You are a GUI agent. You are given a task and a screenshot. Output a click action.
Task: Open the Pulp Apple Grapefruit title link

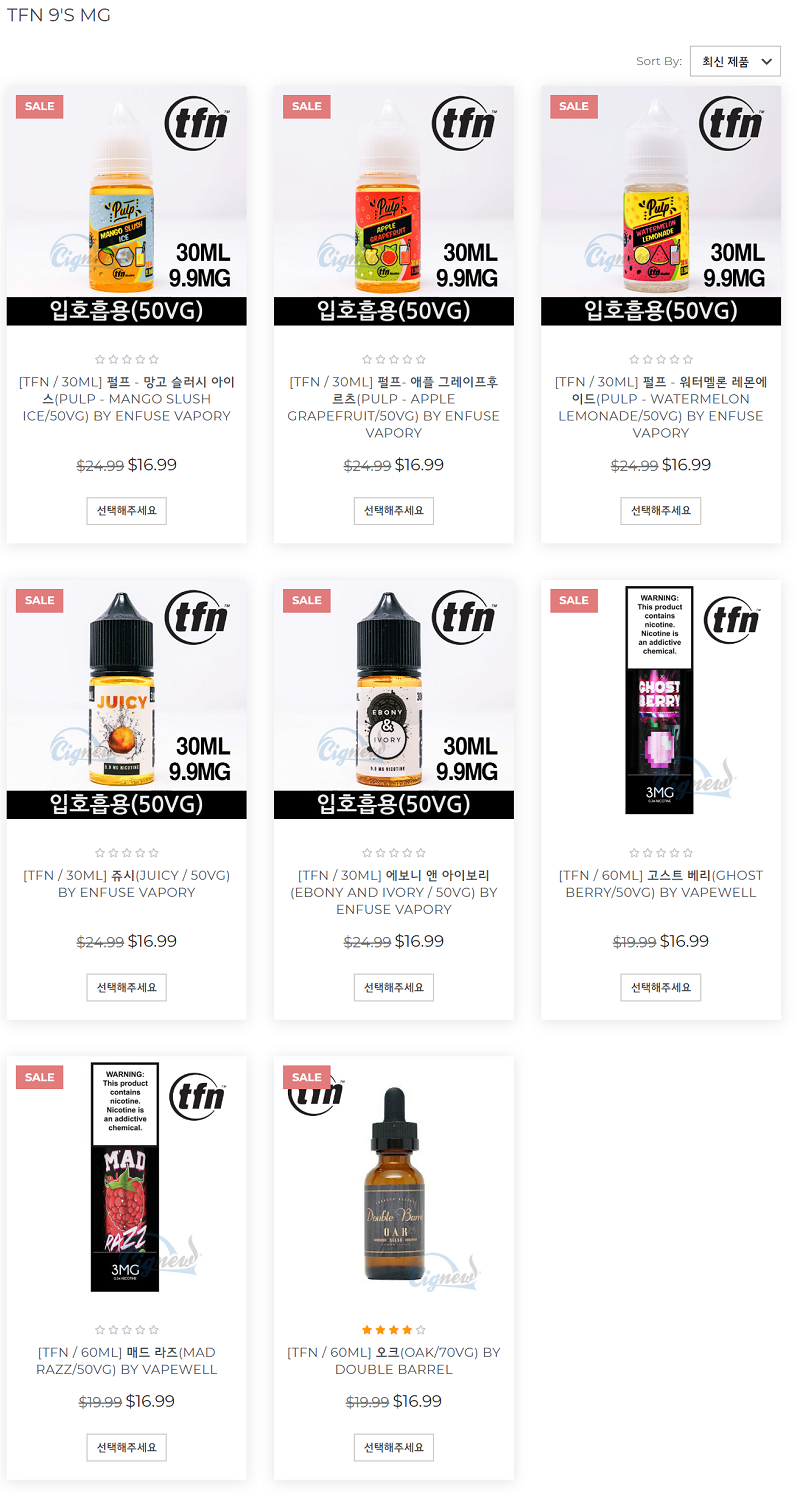pos(394,407)
